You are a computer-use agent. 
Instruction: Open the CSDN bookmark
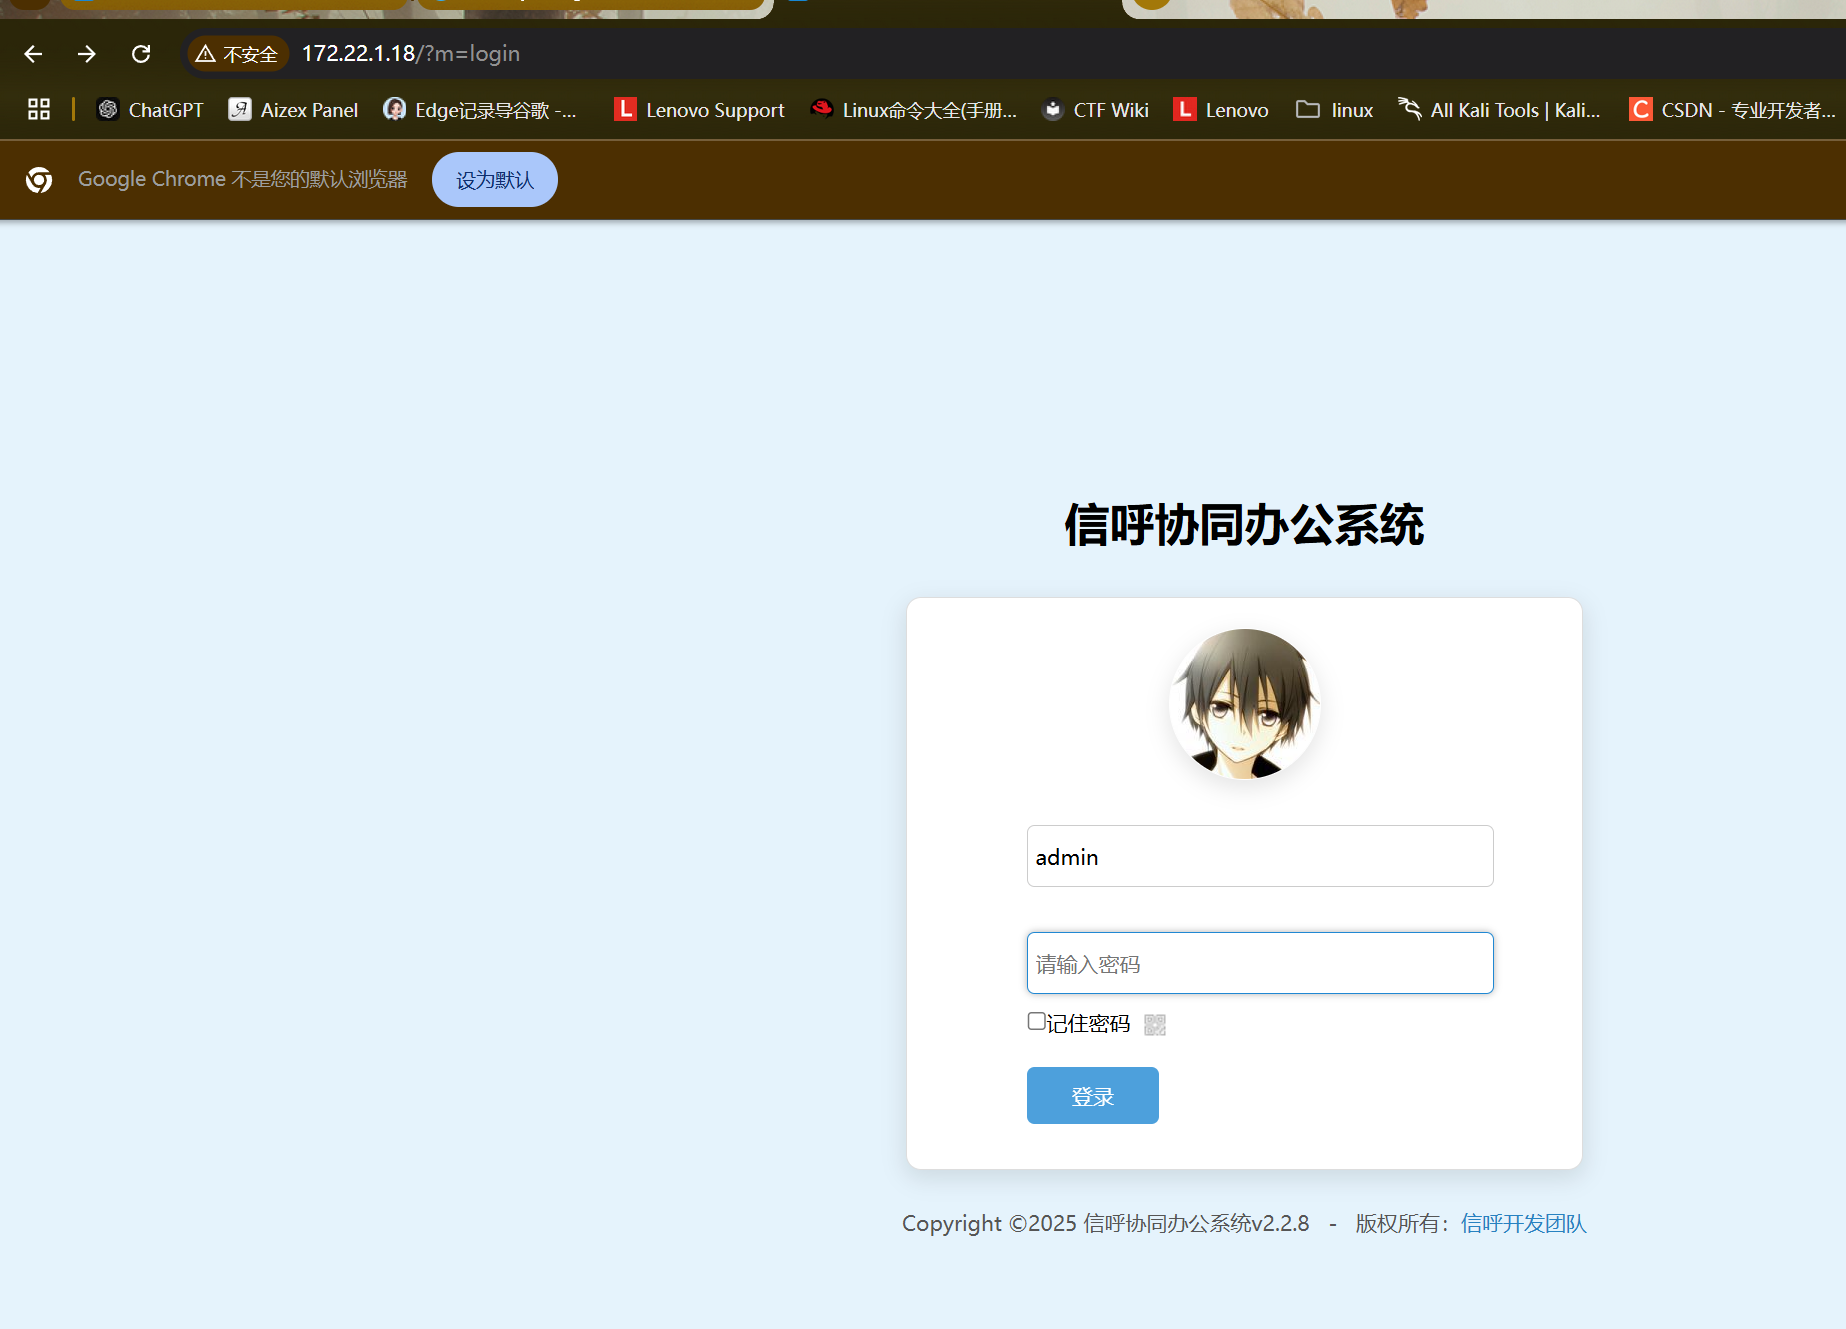point(1732,110)
